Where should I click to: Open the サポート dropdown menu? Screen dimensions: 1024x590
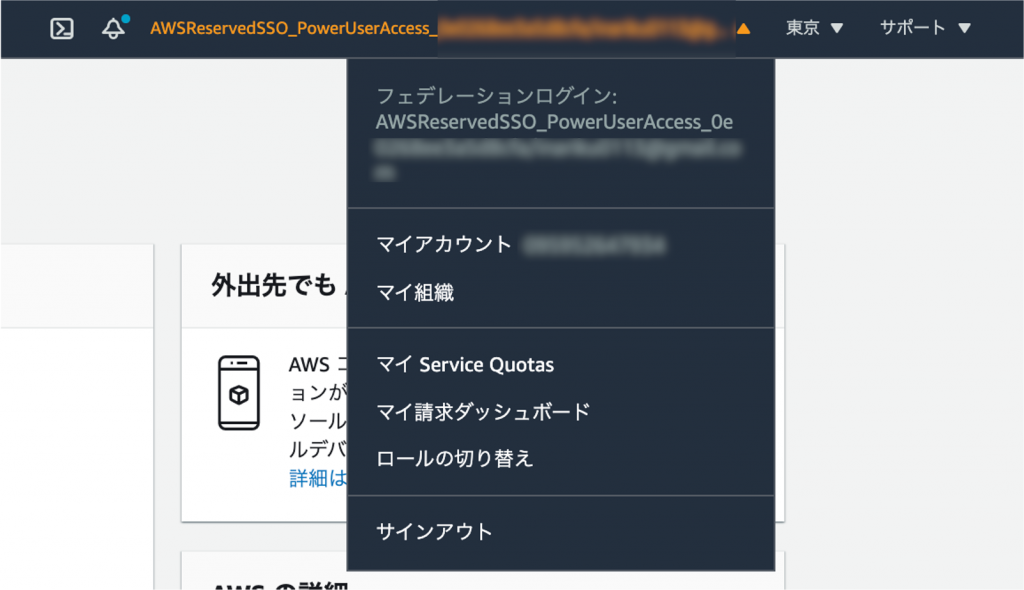pos(925,28)
